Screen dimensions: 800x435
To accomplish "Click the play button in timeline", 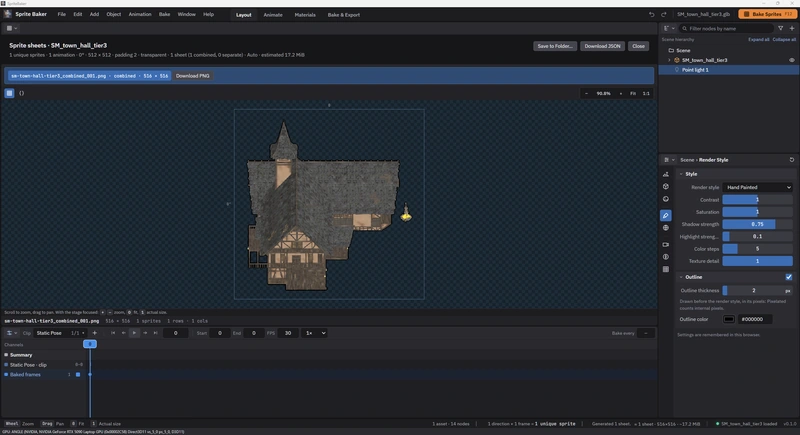I will point(134,333).
